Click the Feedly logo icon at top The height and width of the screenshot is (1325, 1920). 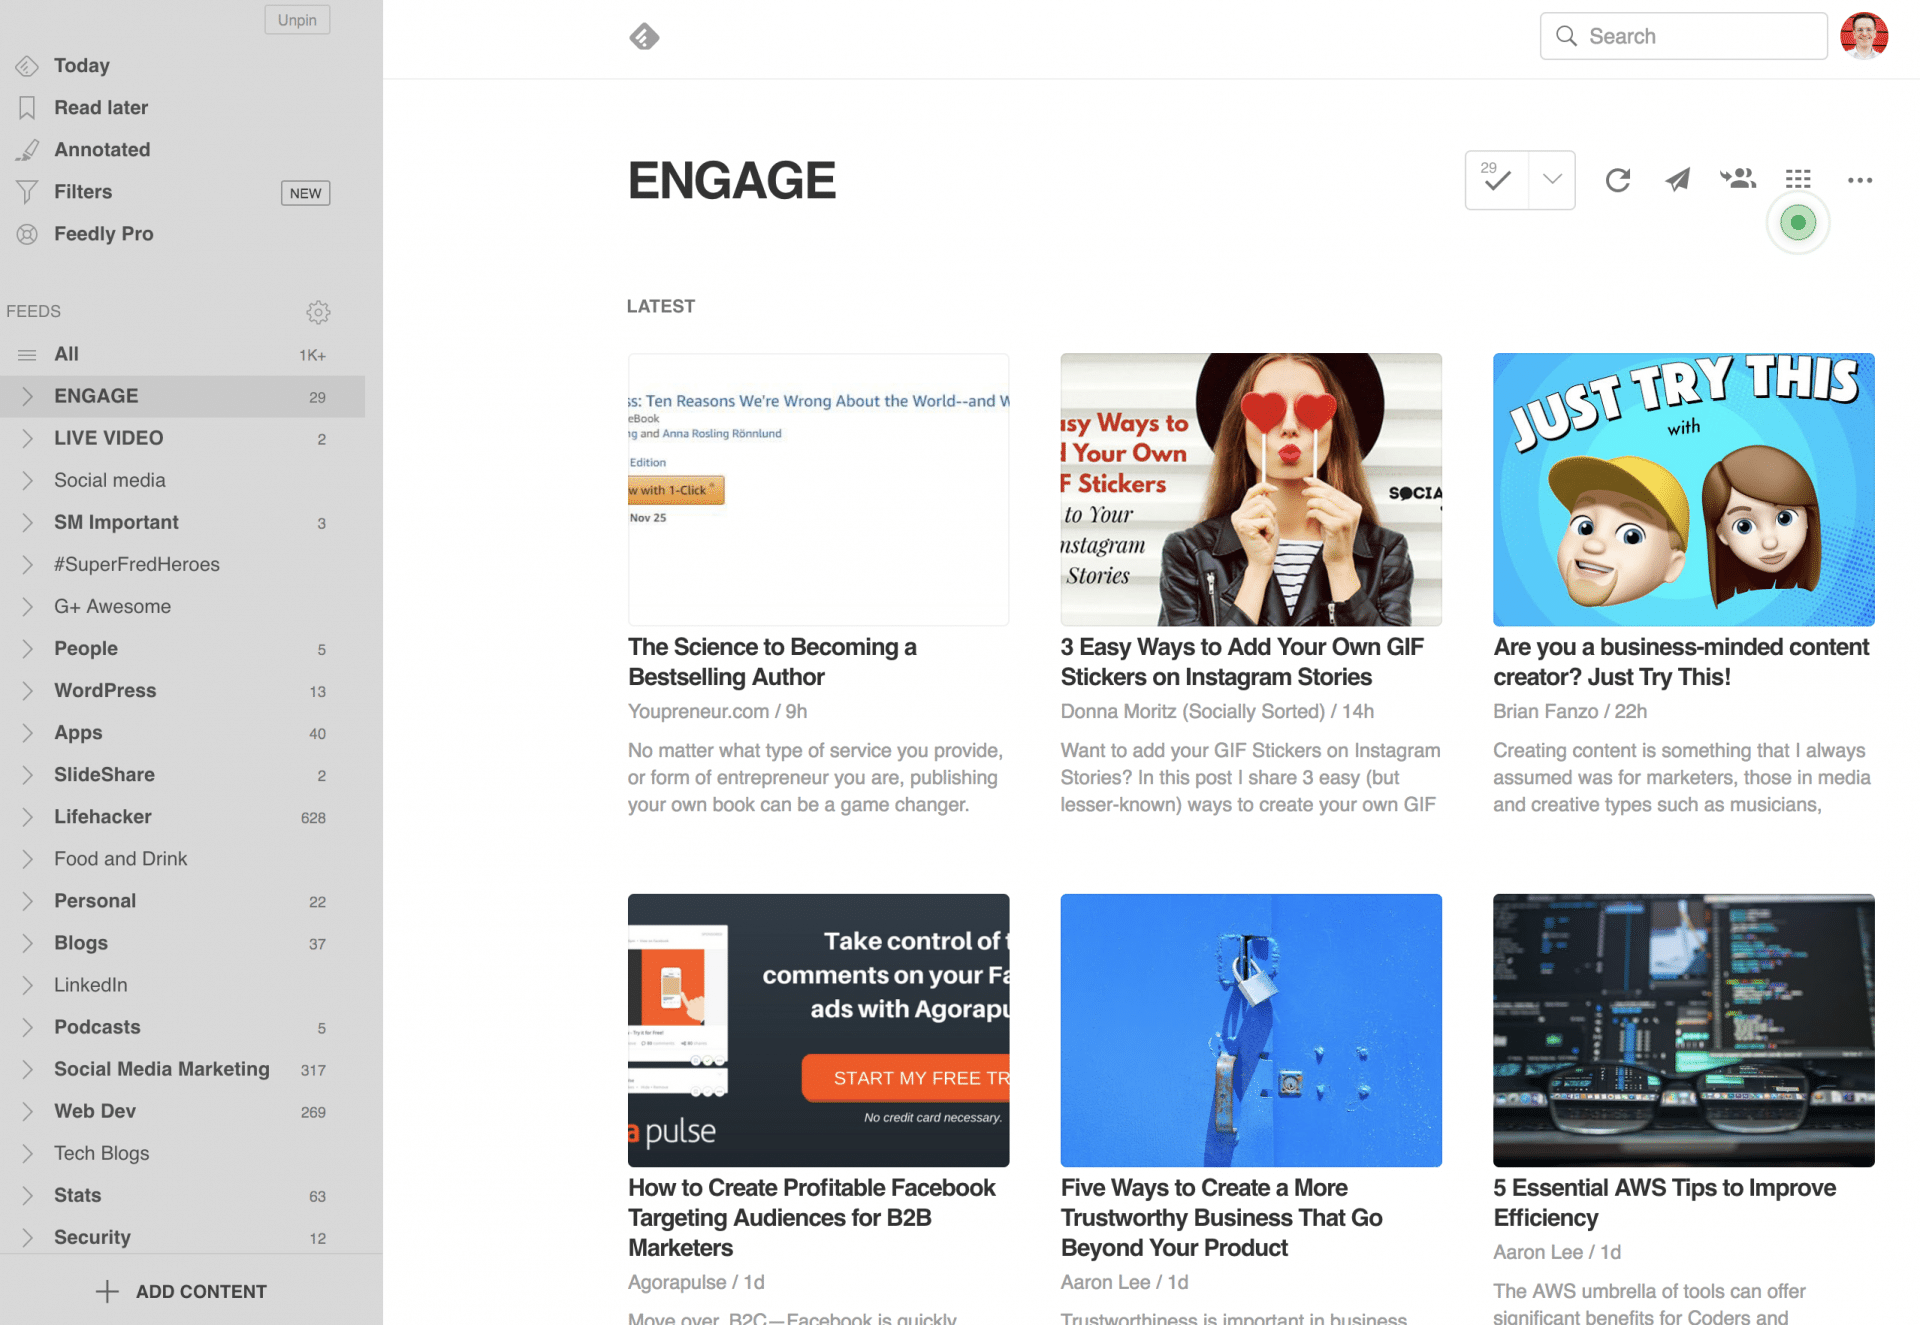(x=644, y=37)
